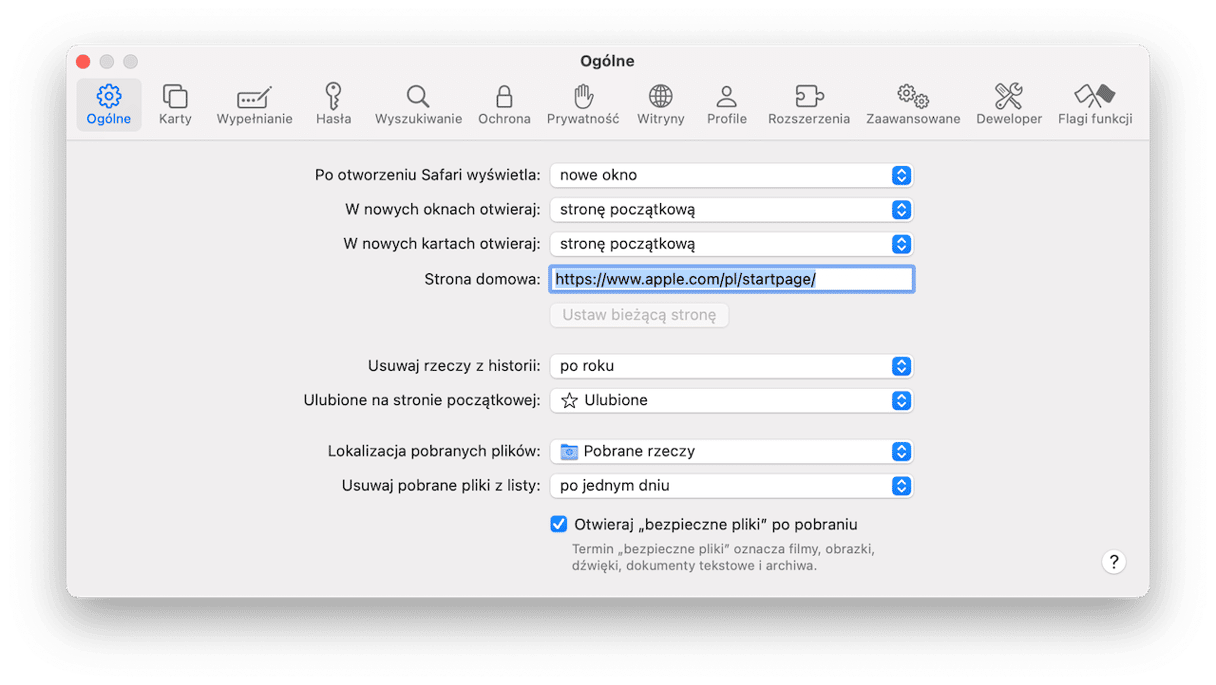The width and height of the screenshot is (1216, 685).
Task: Open the Karty (Tabs) preferences icon
Action: pyautogui.click(x=175, y=96)
